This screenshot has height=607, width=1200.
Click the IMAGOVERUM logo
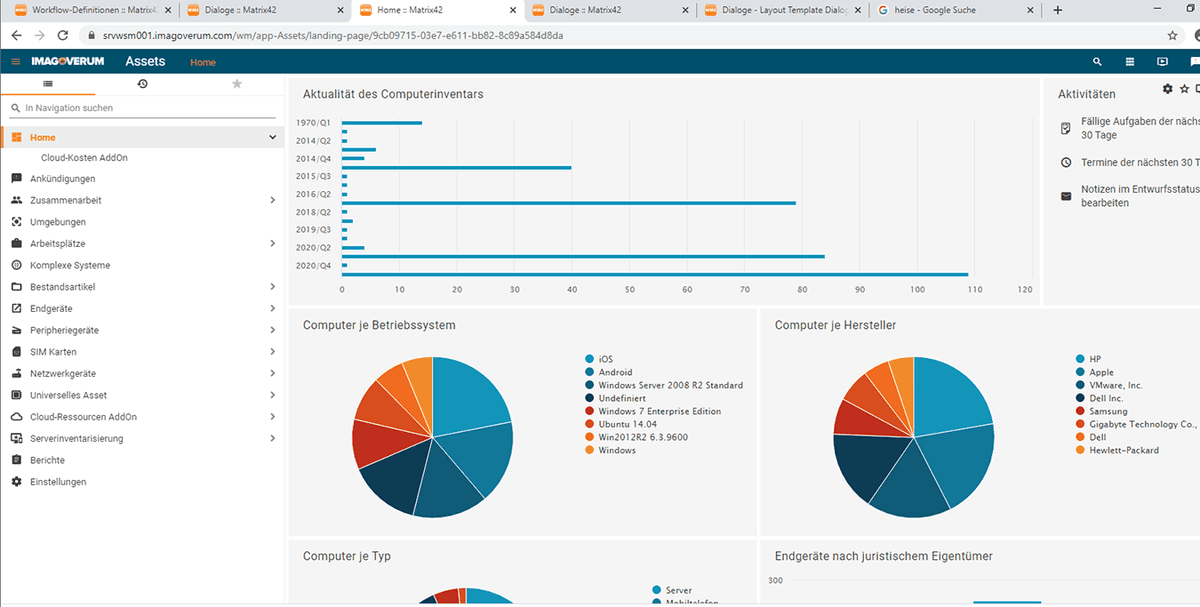(x=67, y=62)
